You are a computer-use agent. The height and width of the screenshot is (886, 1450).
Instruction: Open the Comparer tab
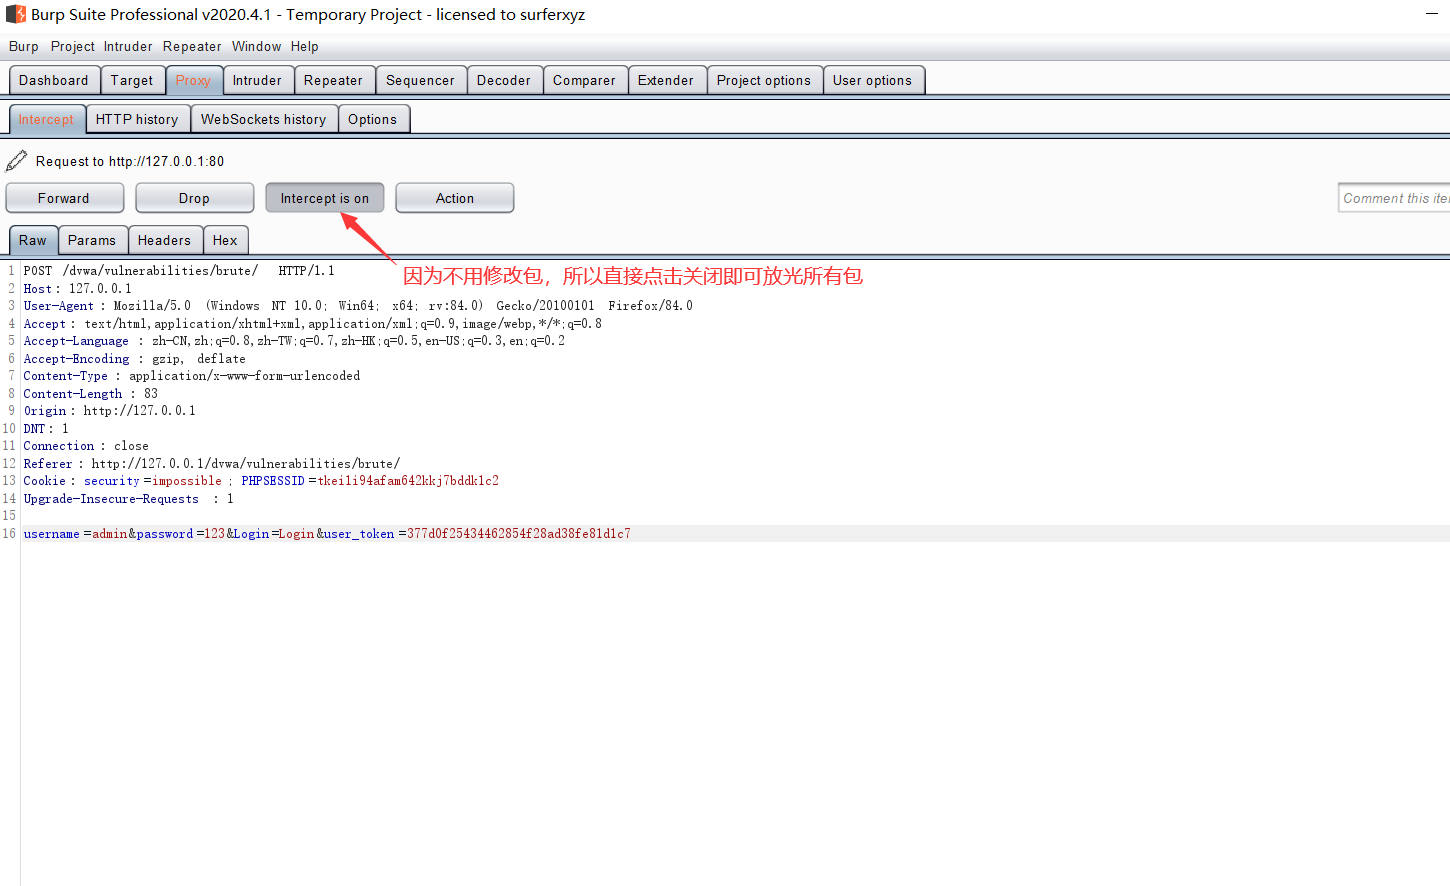pos(584,80)
